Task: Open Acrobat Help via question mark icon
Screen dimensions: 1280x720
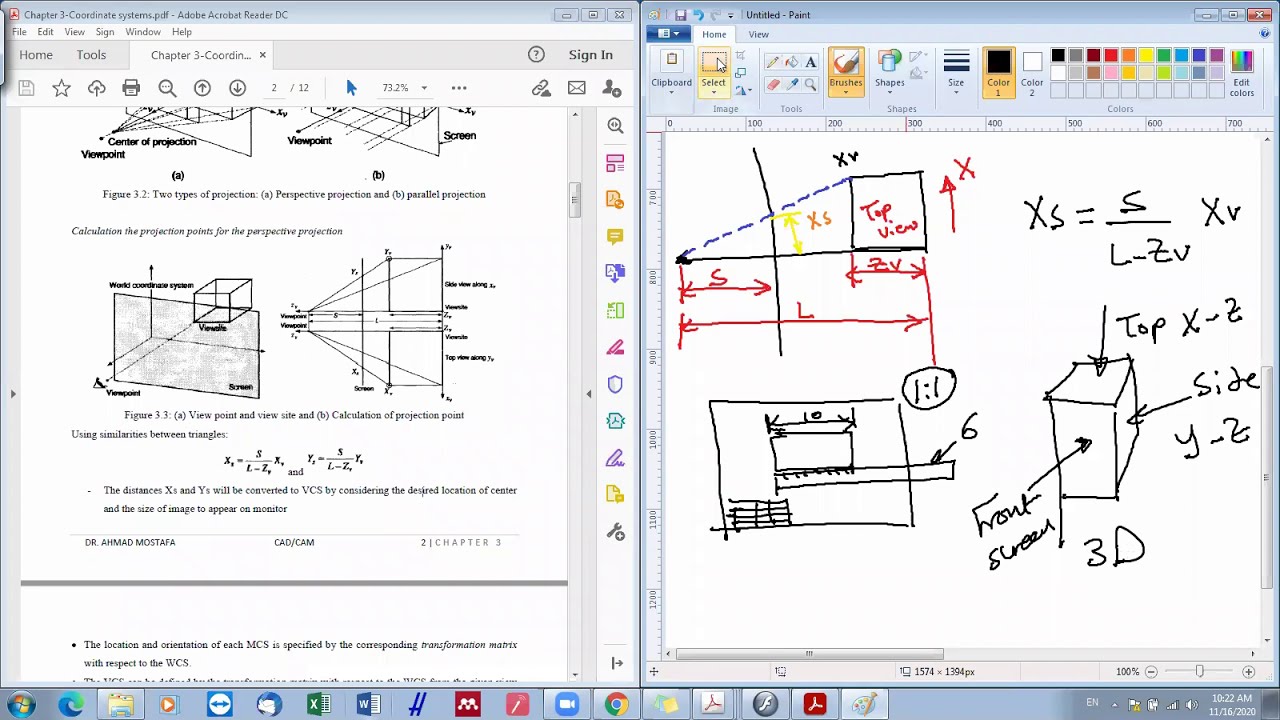Action: click(x=536, y=55)
